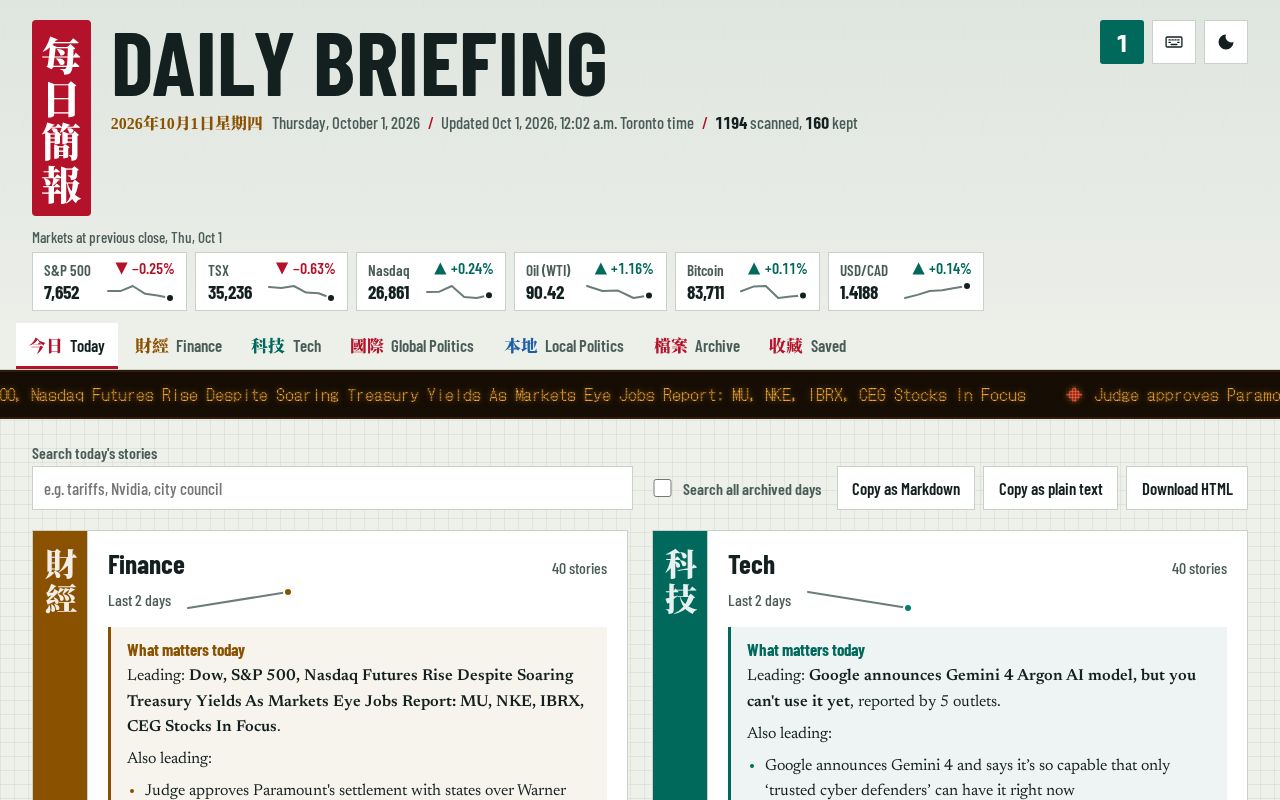Open the 本地 Local Politics tab

click(x=564, y=346)
